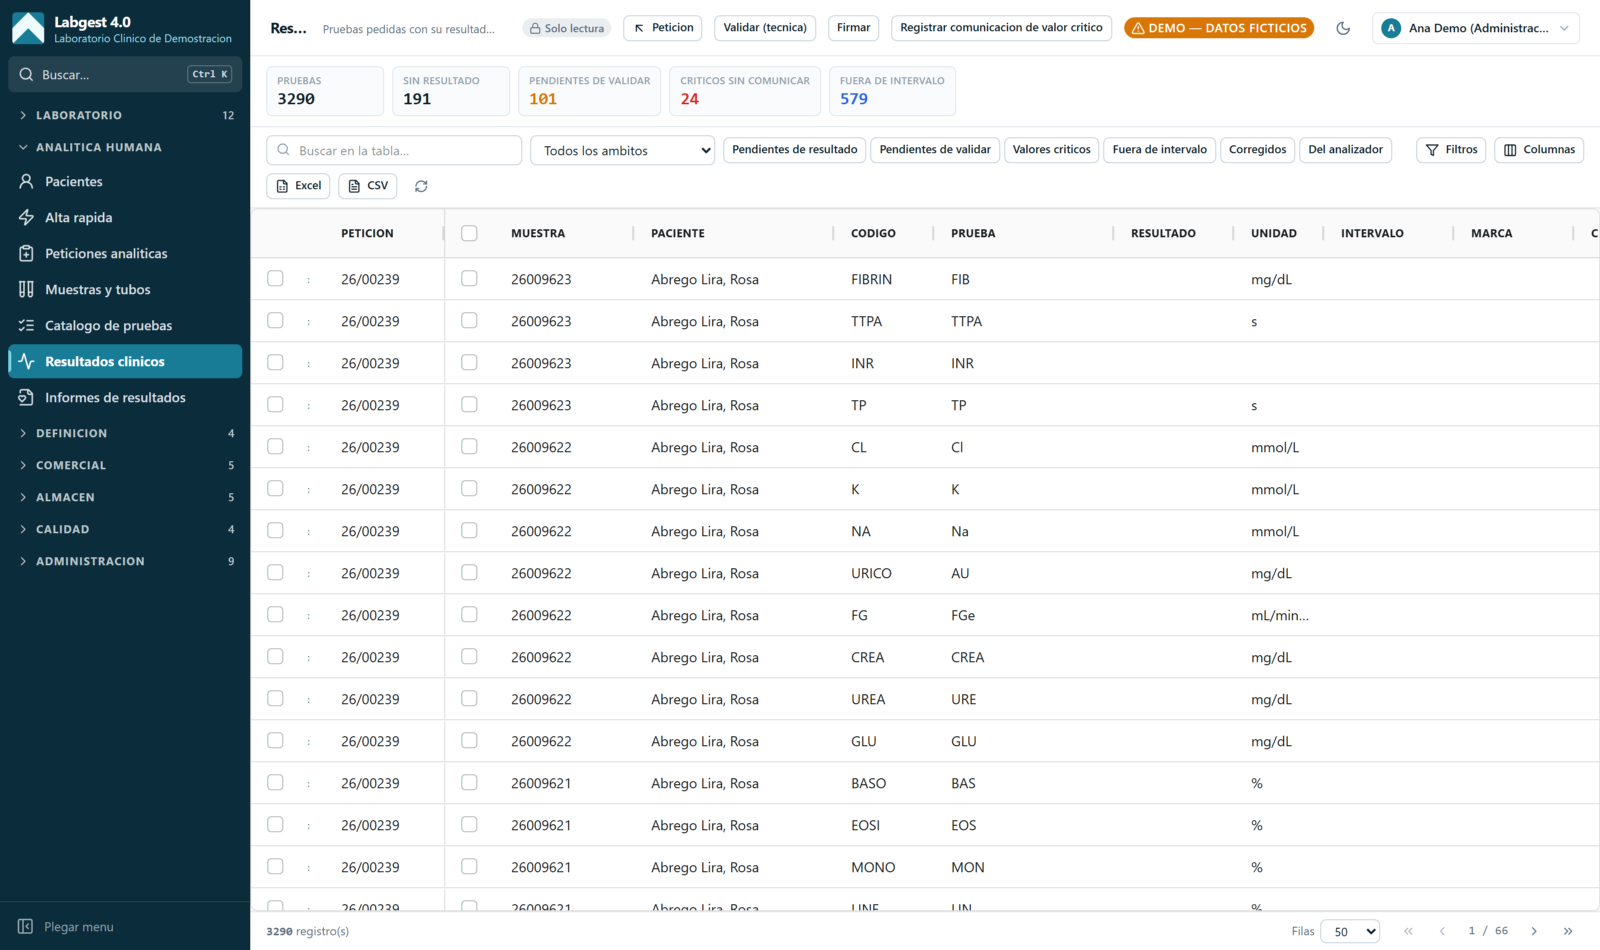Filter by Valores criticos
Screen dimensions: 1600x950
tap(1052, 150)
